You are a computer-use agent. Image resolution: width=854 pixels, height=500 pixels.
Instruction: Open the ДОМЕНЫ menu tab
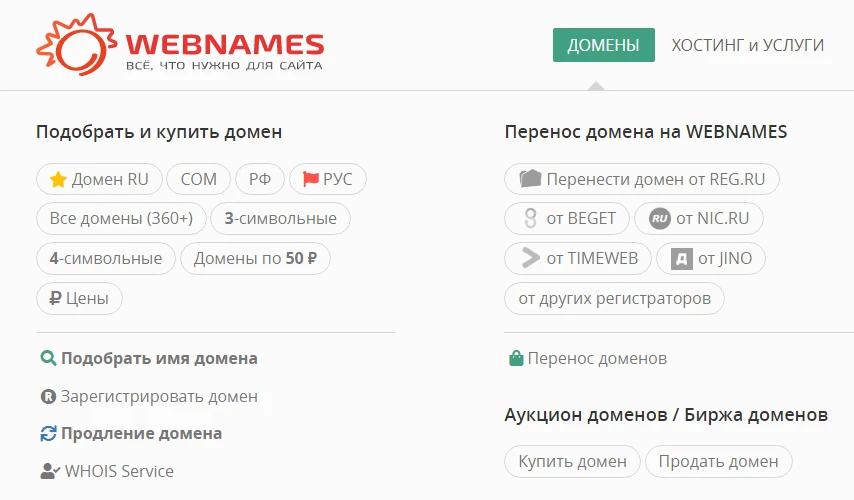(x=603, y=45)
